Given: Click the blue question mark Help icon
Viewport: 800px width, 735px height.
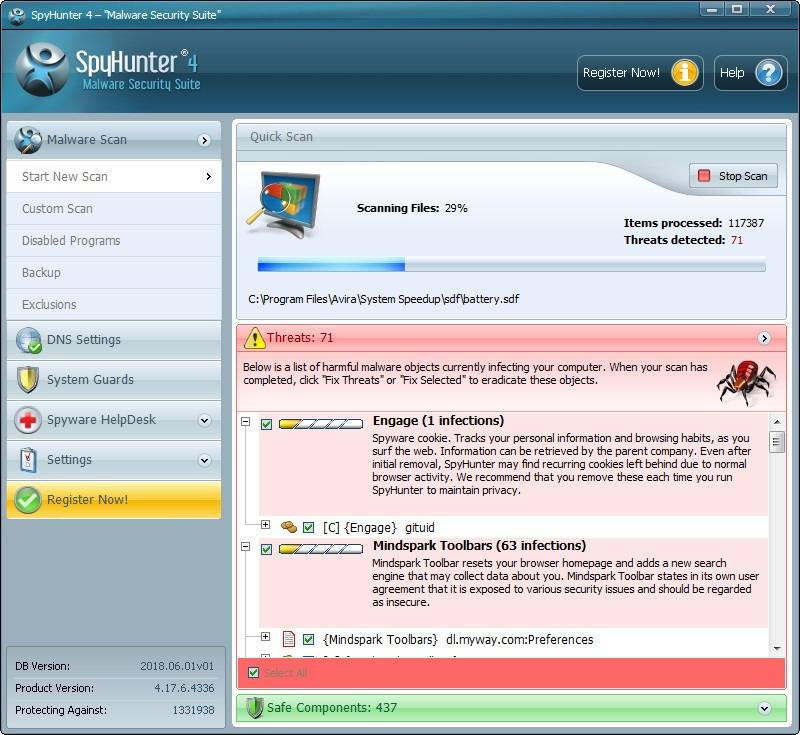Looking at the screenshot, I should [x=768, y=72].
